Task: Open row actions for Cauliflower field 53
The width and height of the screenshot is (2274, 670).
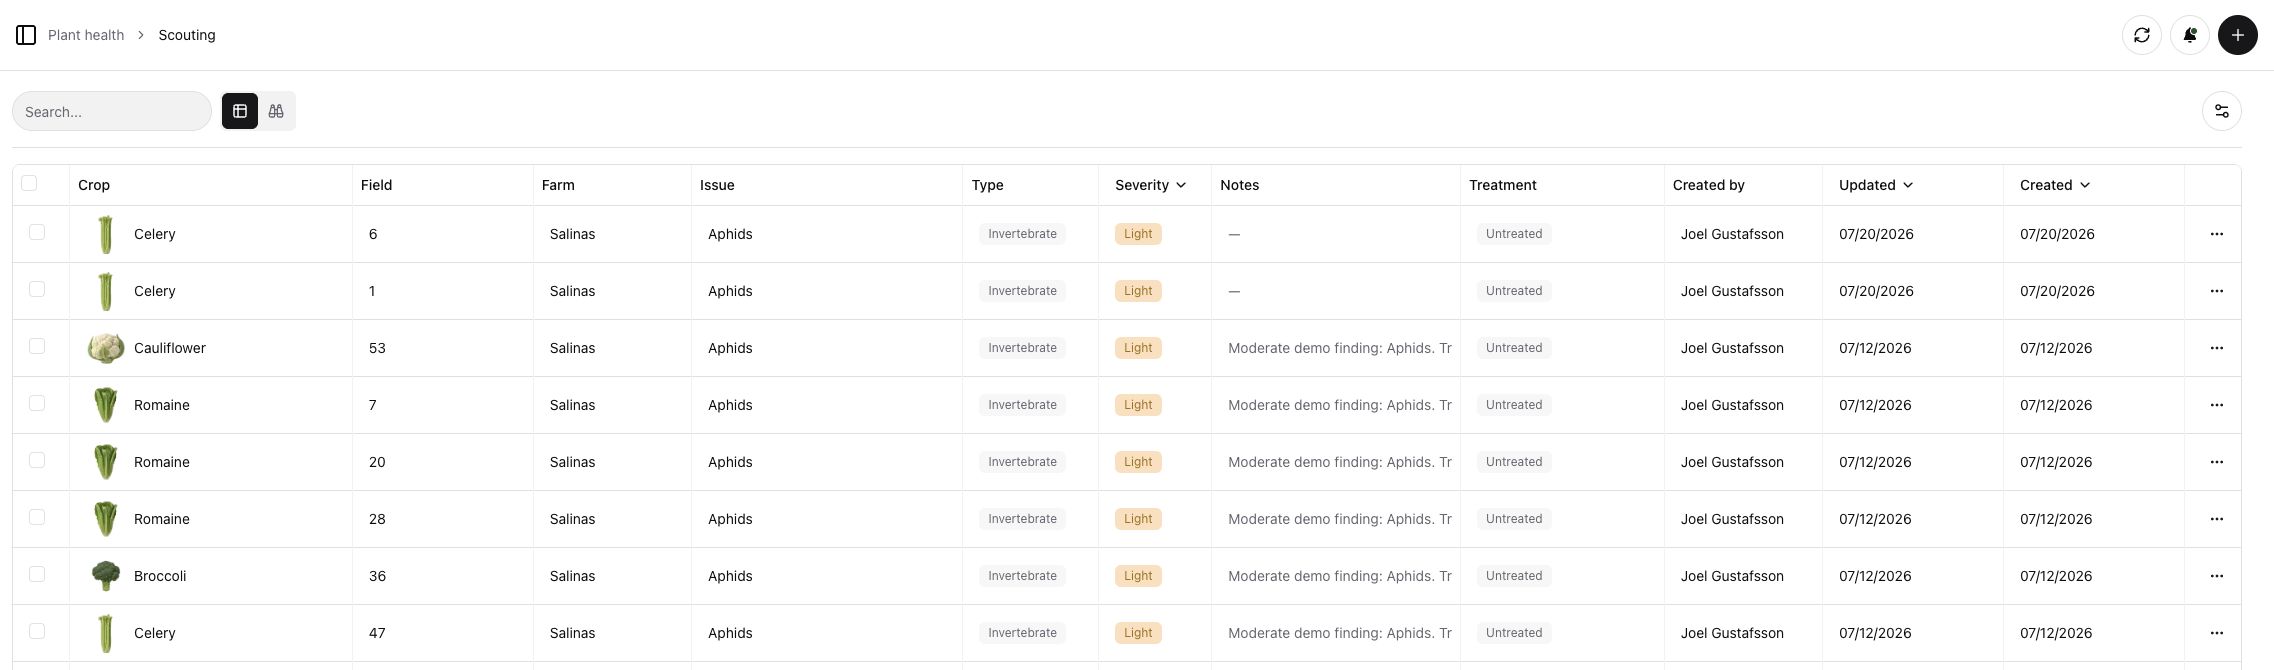Action: [2216, 348]
